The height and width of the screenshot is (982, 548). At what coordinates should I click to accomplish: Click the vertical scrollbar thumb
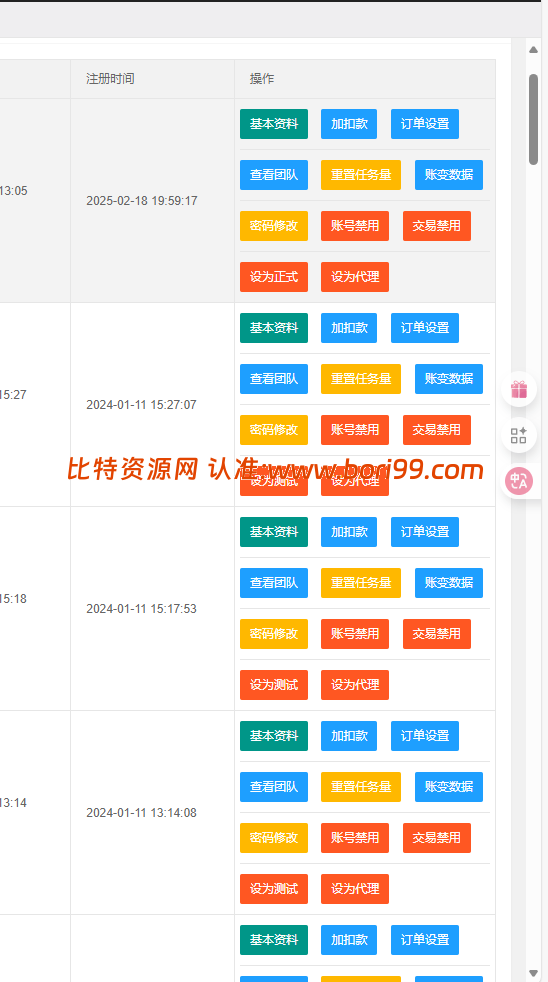[x=533, y=119]
